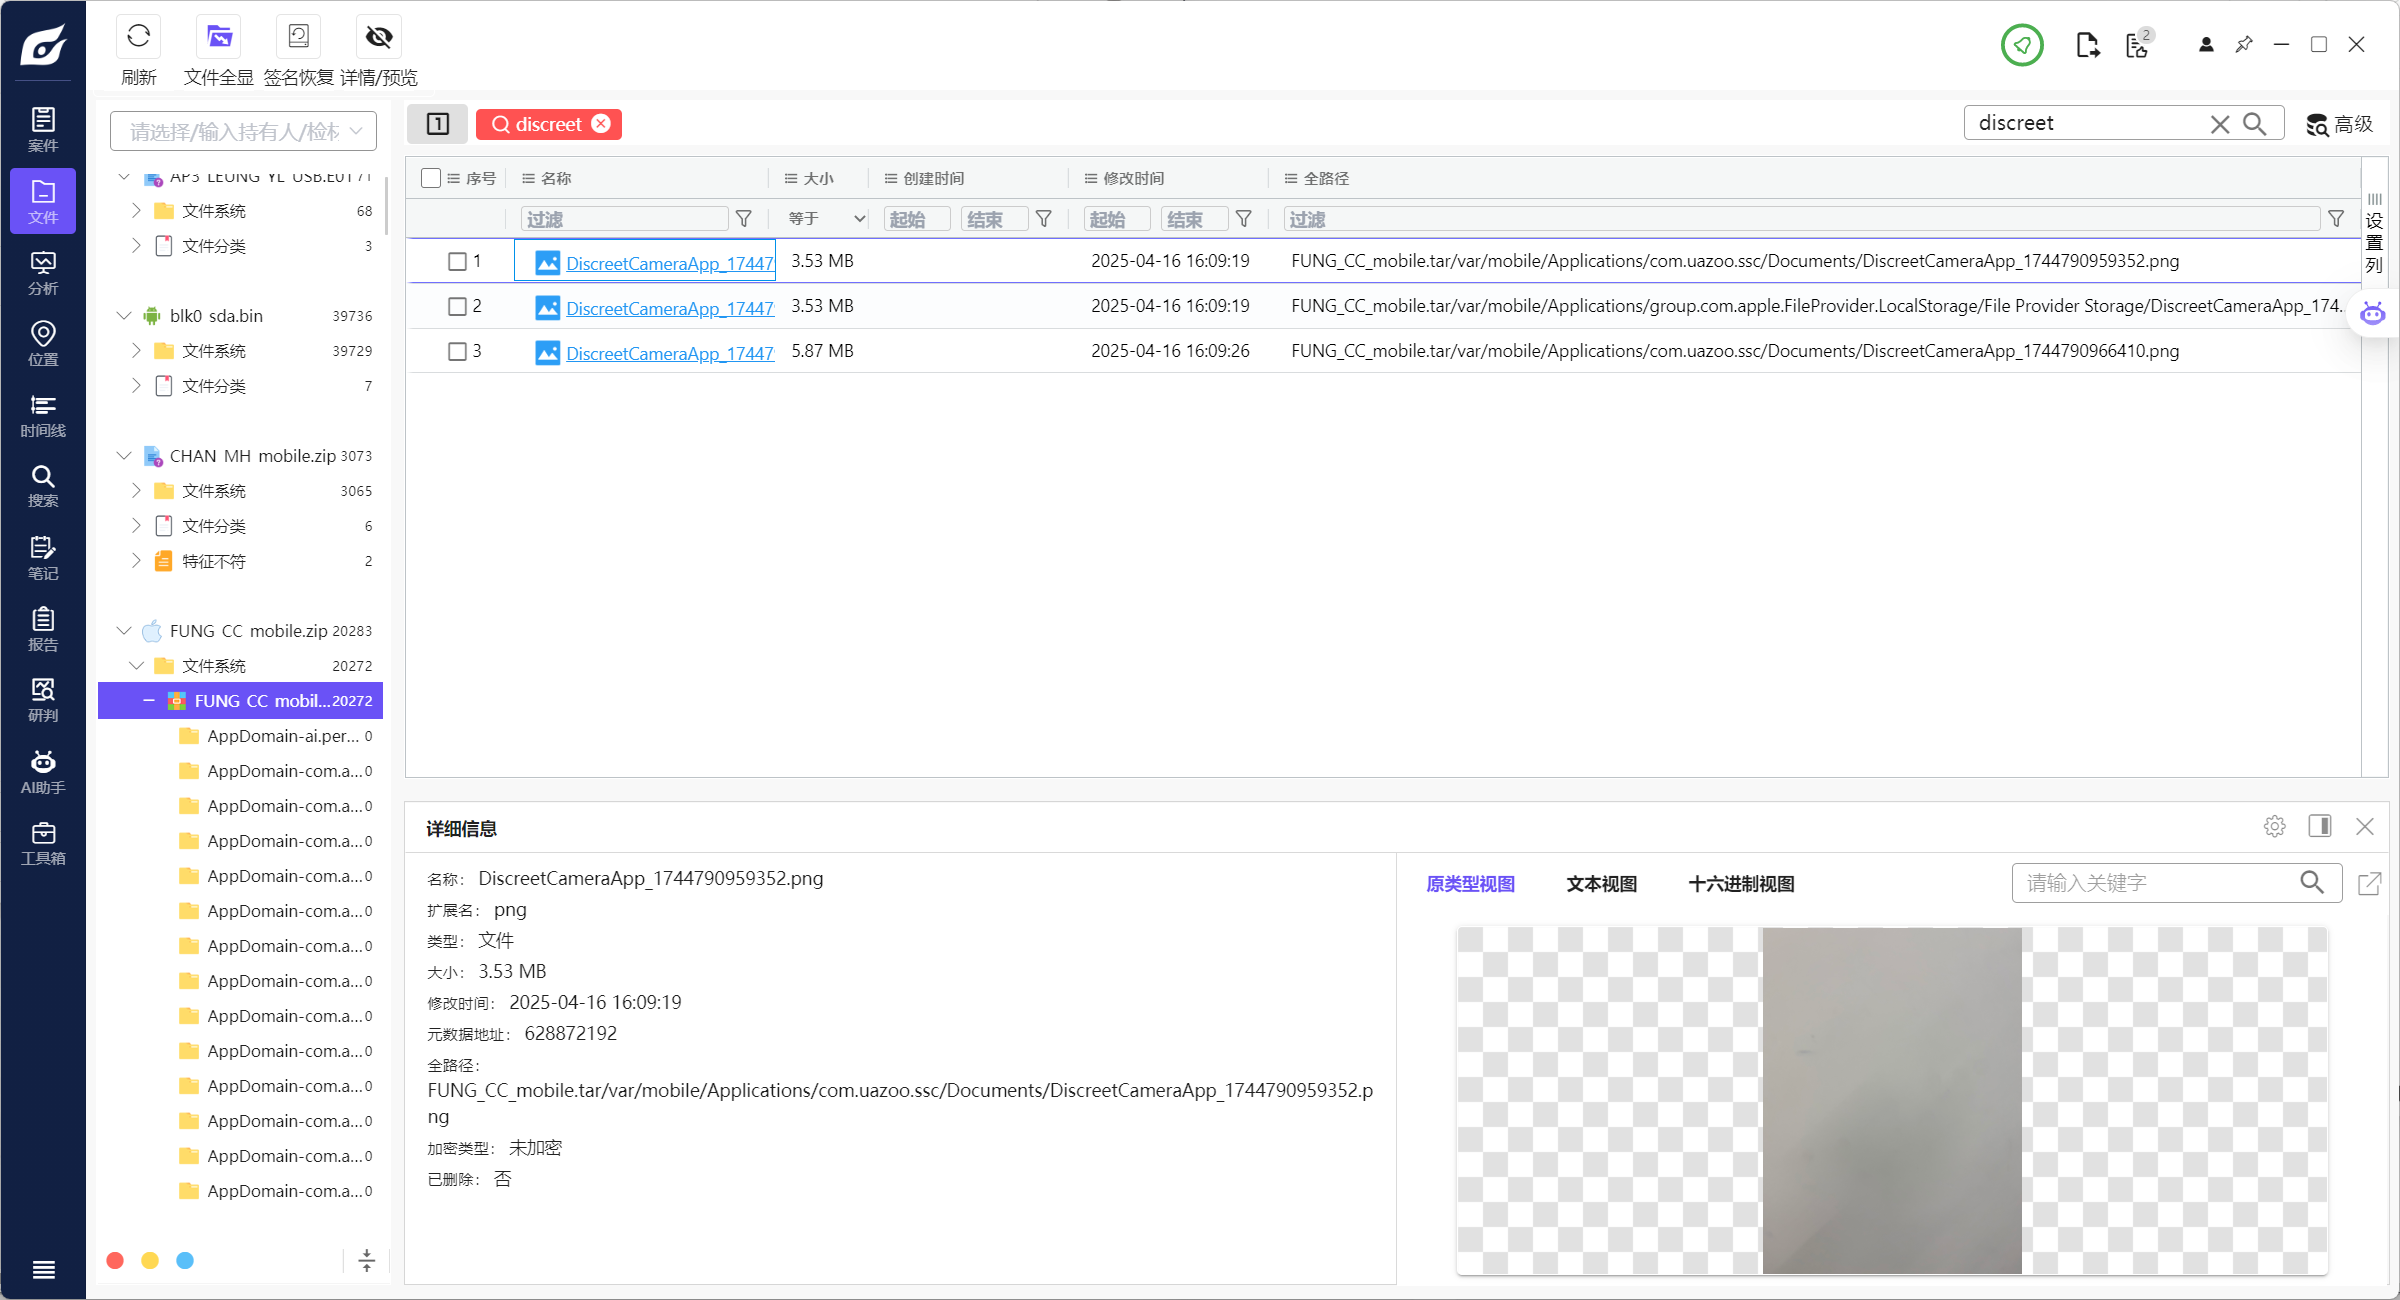Click the Refresh (刷新) toolbar icon
Viewport: 2400px width, 1300px height.
click(138, 38)
